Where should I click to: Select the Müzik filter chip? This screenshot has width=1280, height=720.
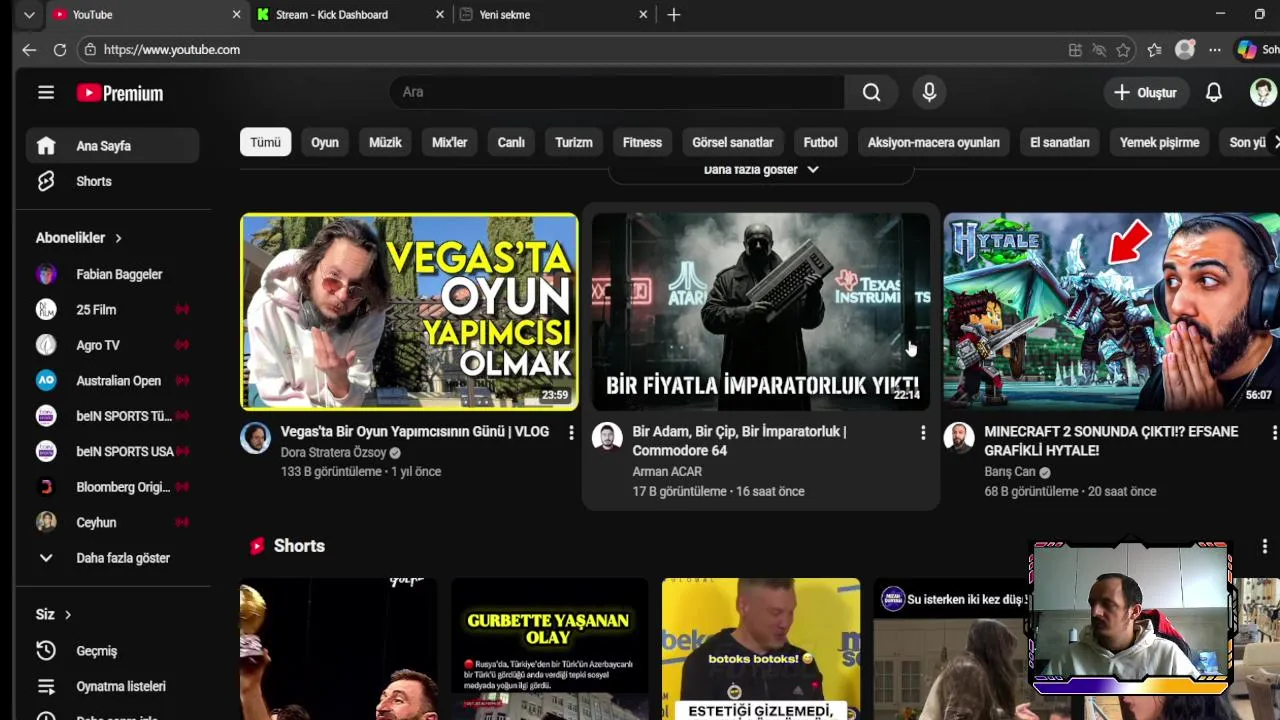coord(385,142)
